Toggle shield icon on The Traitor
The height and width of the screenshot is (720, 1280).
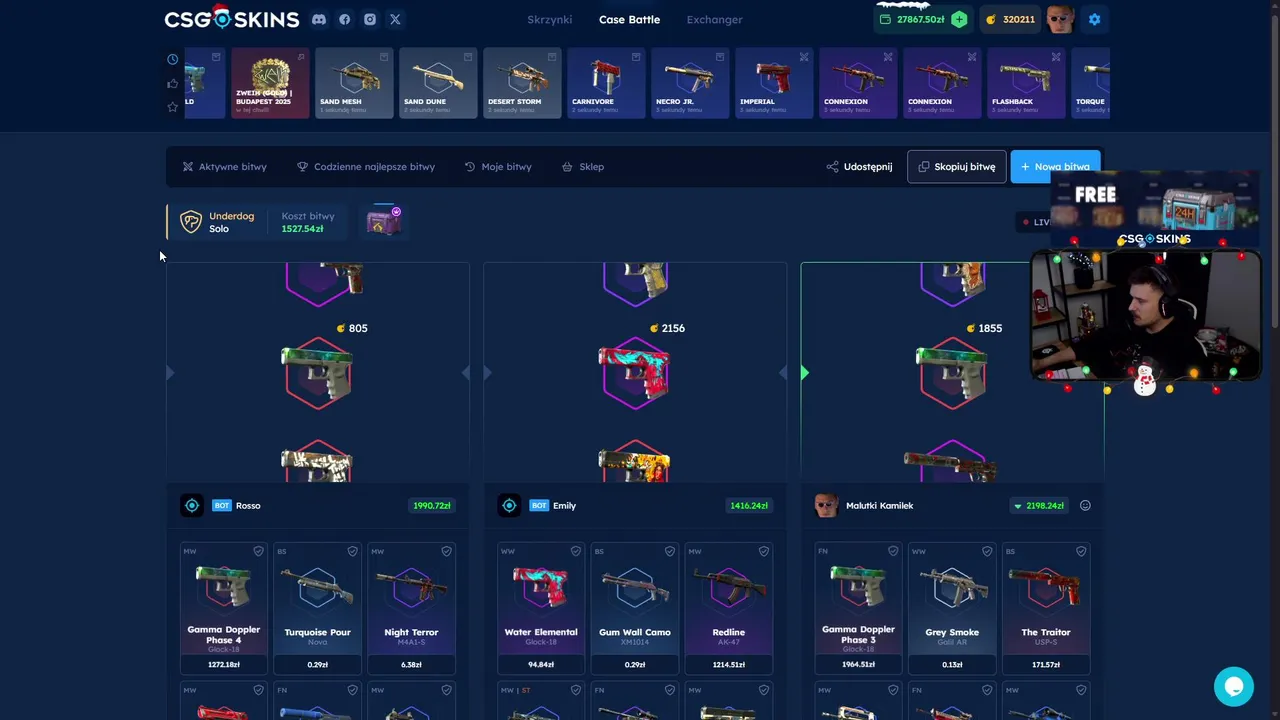[x=1081, y=551]
